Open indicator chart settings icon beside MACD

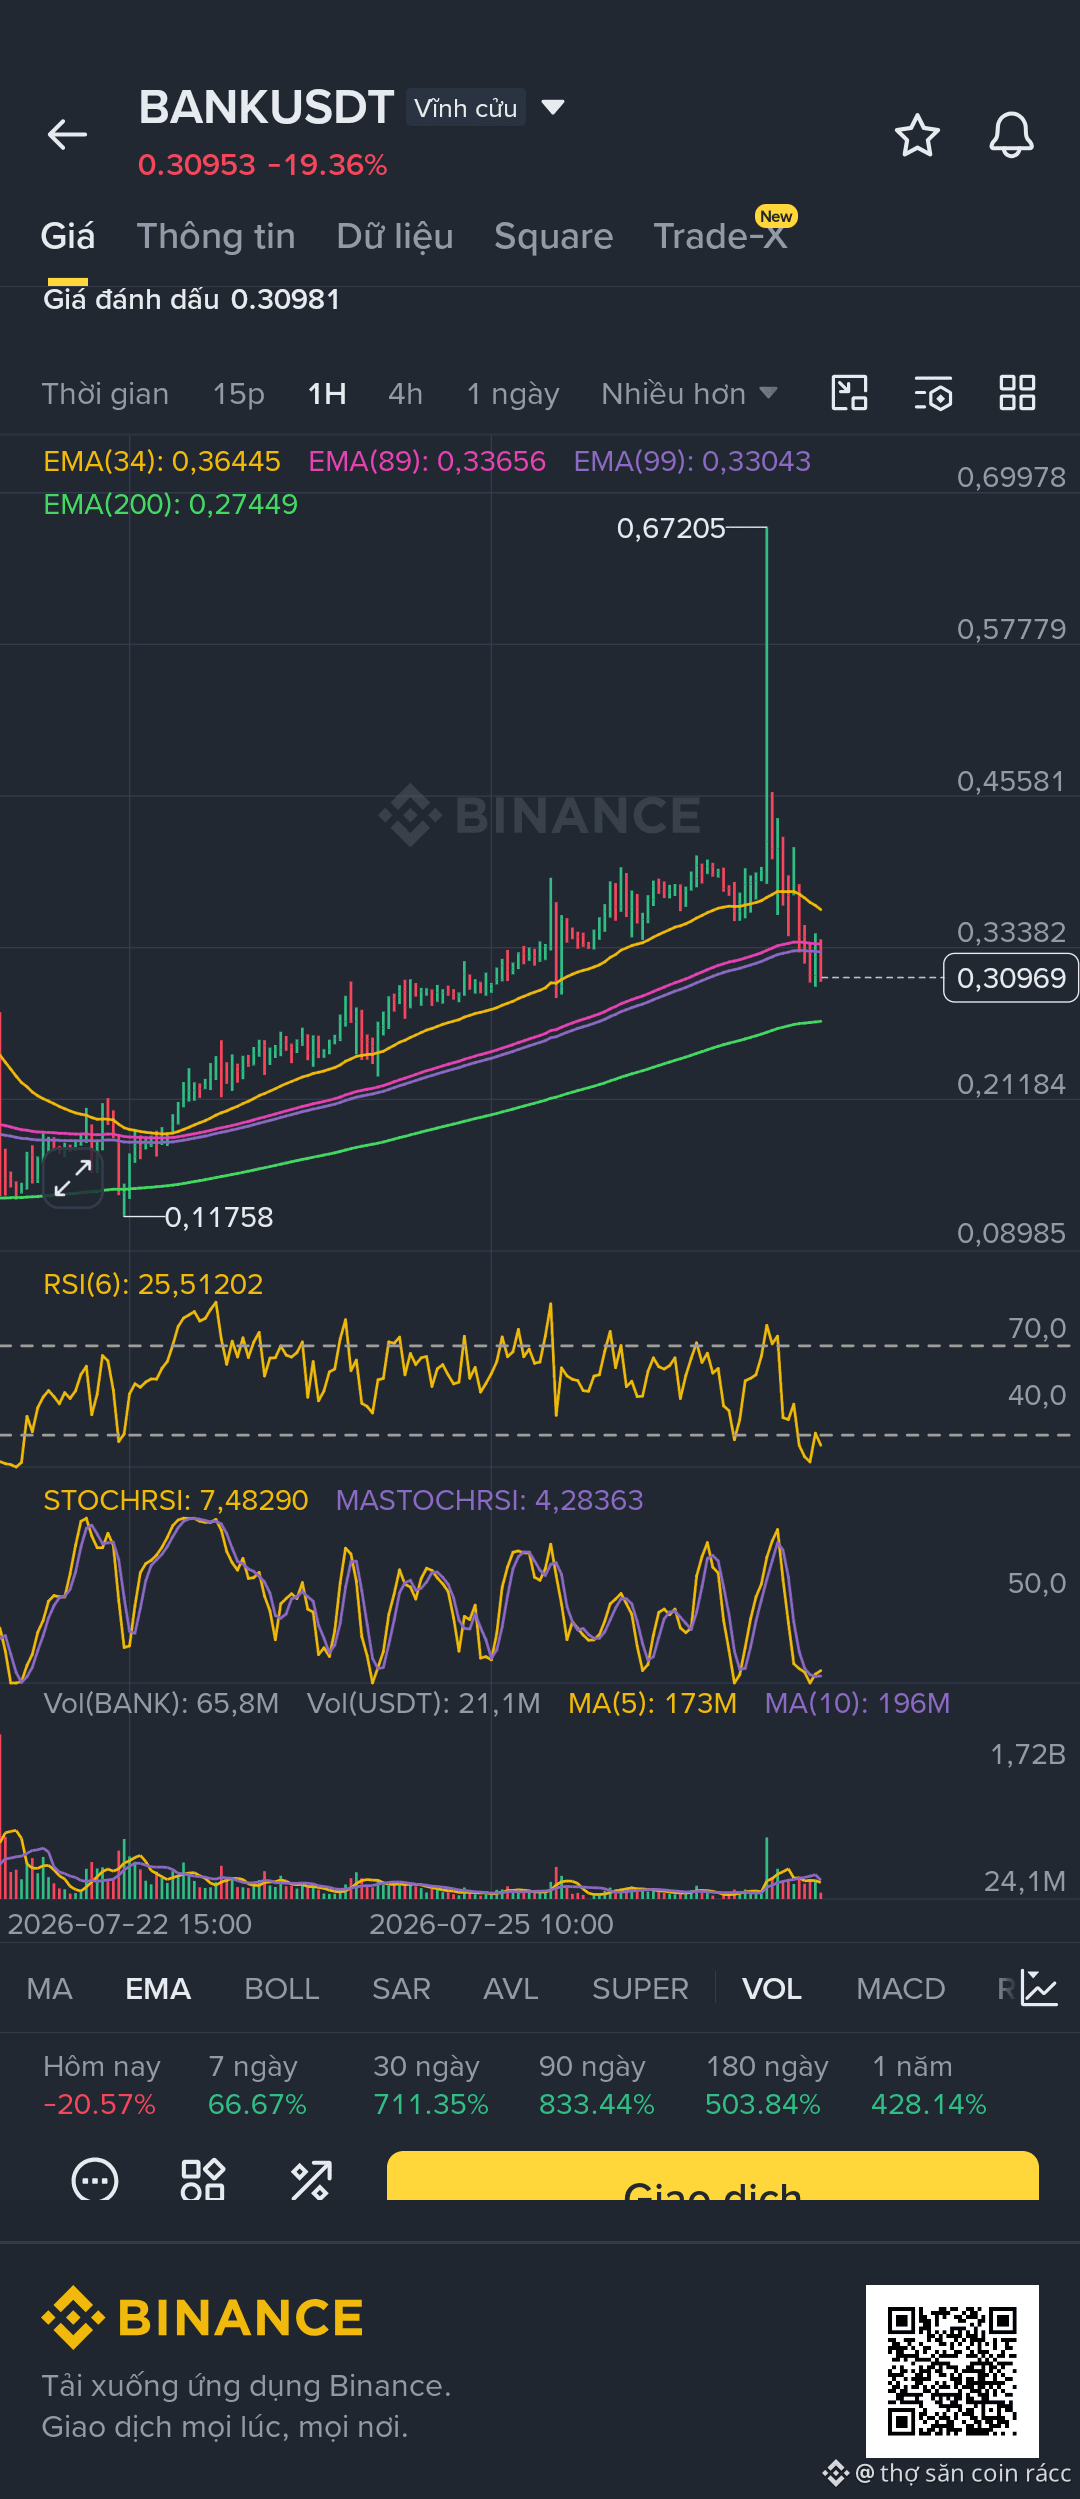(1039, 1988)
